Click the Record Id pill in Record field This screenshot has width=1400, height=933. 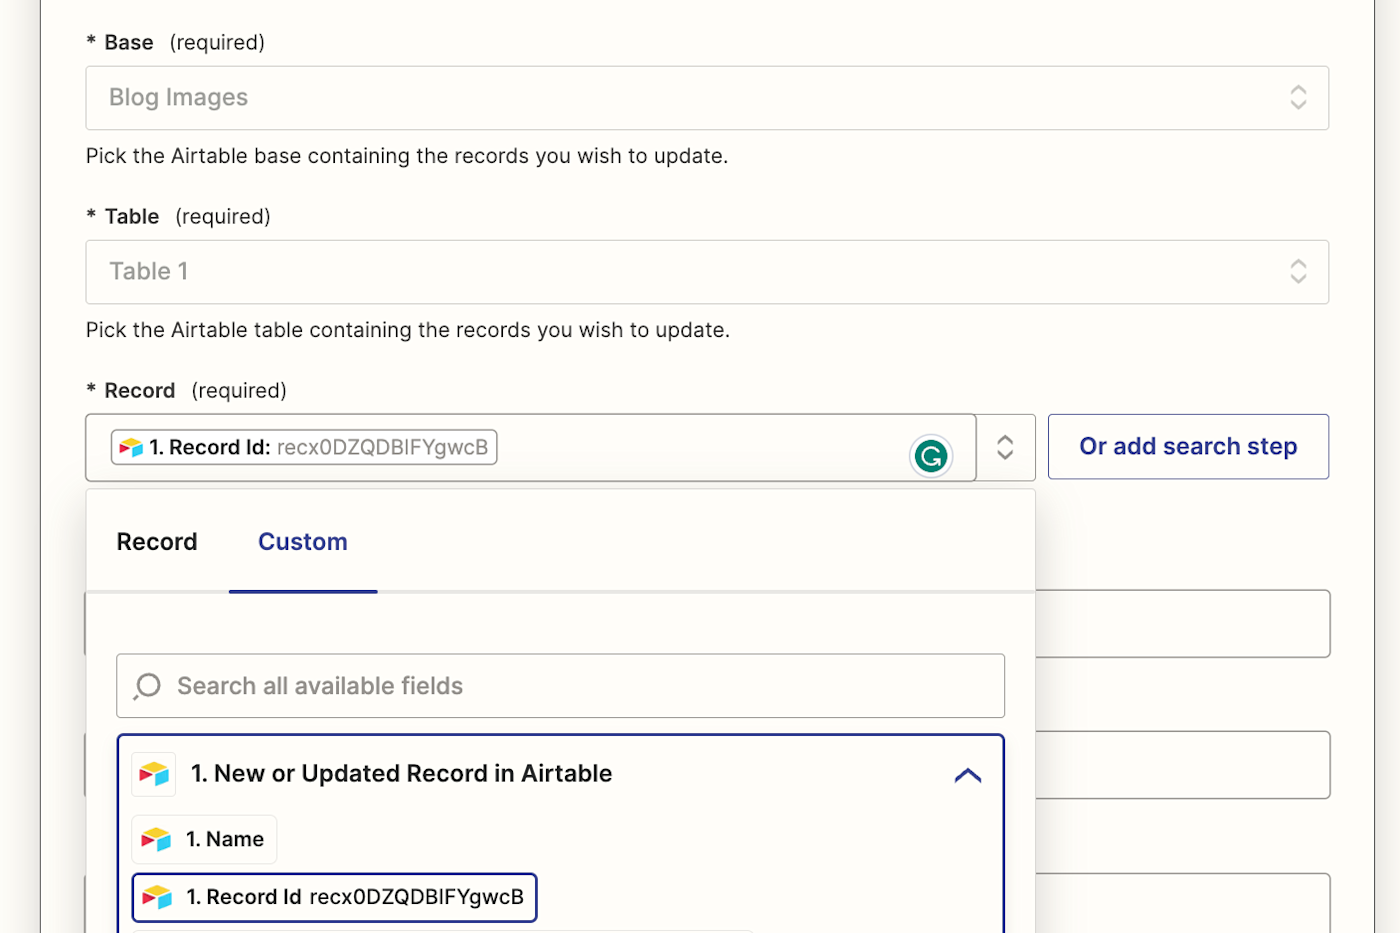(x=304, y=447)
